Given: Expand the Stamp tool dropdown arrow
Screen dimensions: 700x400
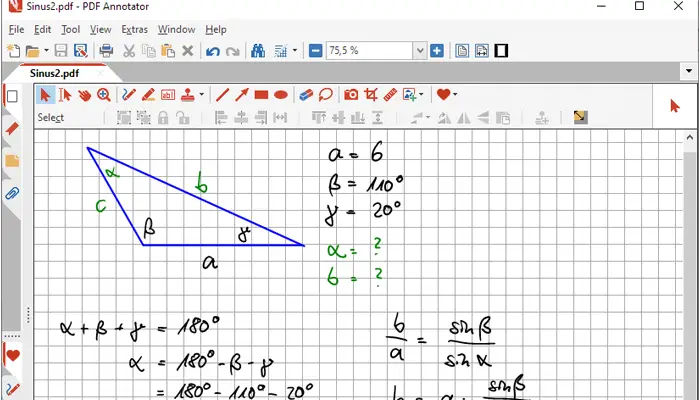Looking at the screenshot, I should click(201, 95).
